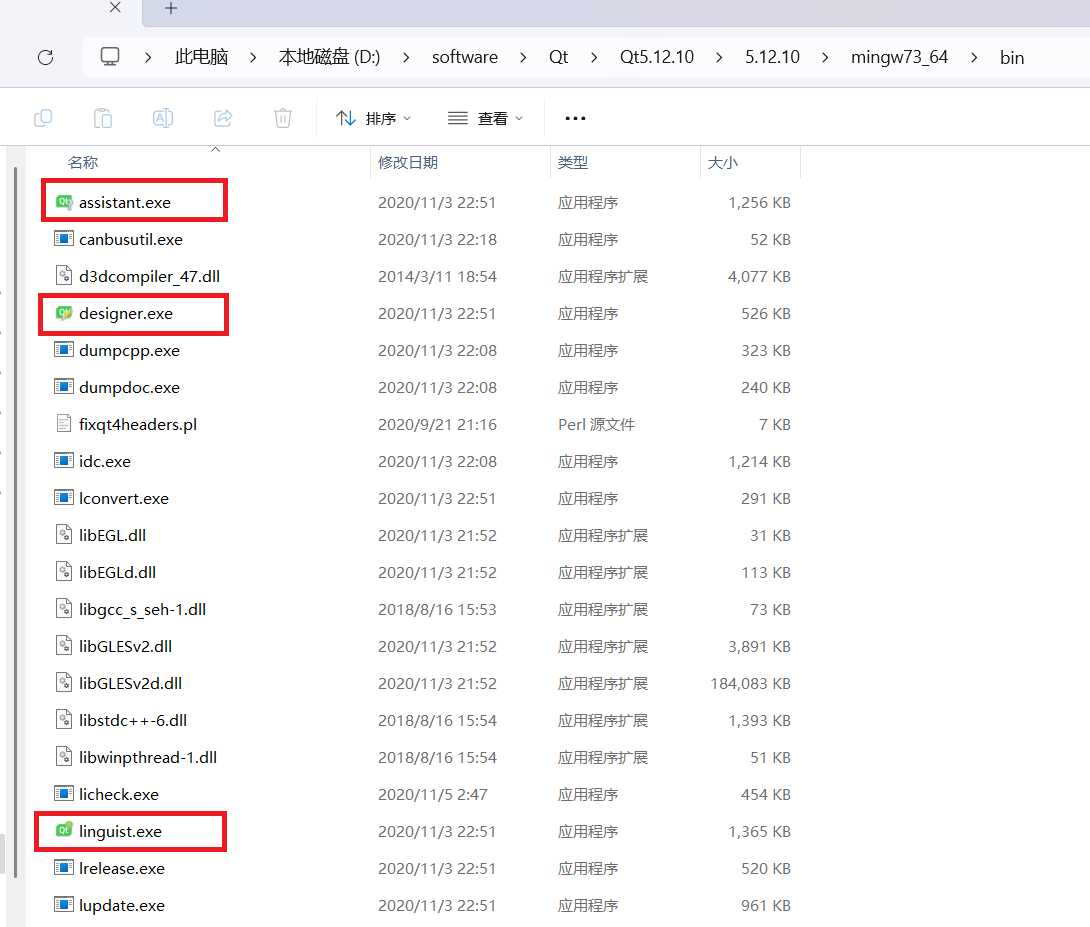Screen dimensions: 1090x927
Task: Expand chevron after software in breadcrumb
Action: [523, 58]
